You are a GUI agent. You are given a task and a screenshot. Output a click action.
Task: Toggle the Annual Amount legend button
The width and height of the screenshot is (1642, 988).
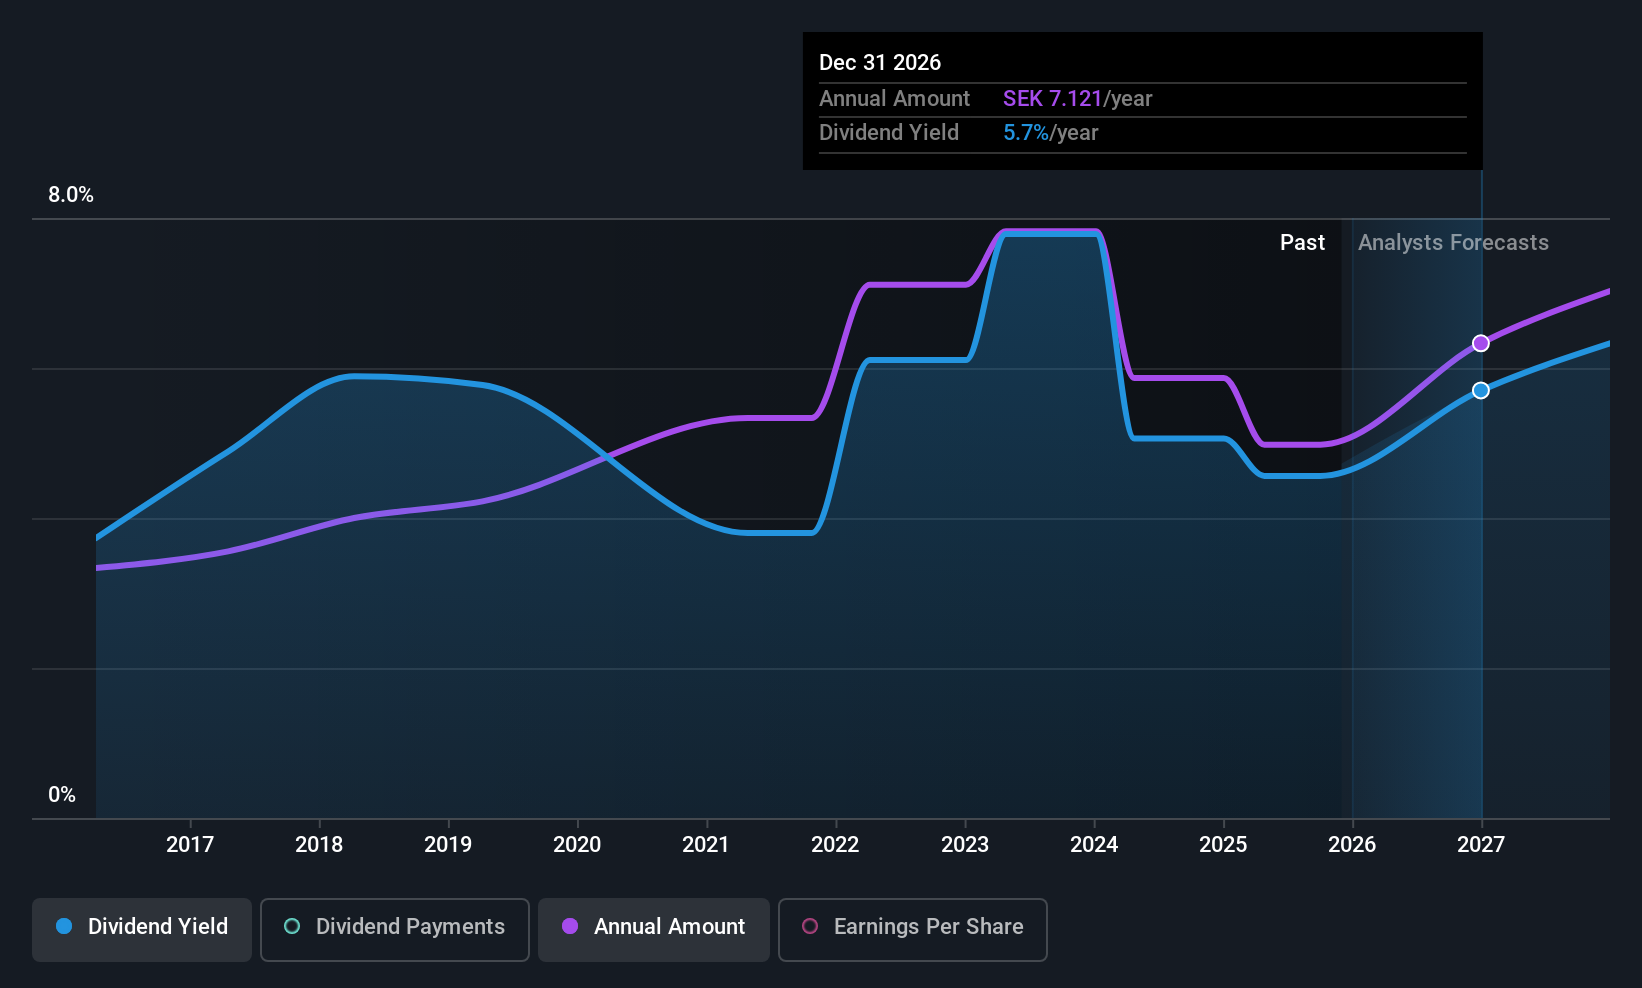tap(654, 929)
